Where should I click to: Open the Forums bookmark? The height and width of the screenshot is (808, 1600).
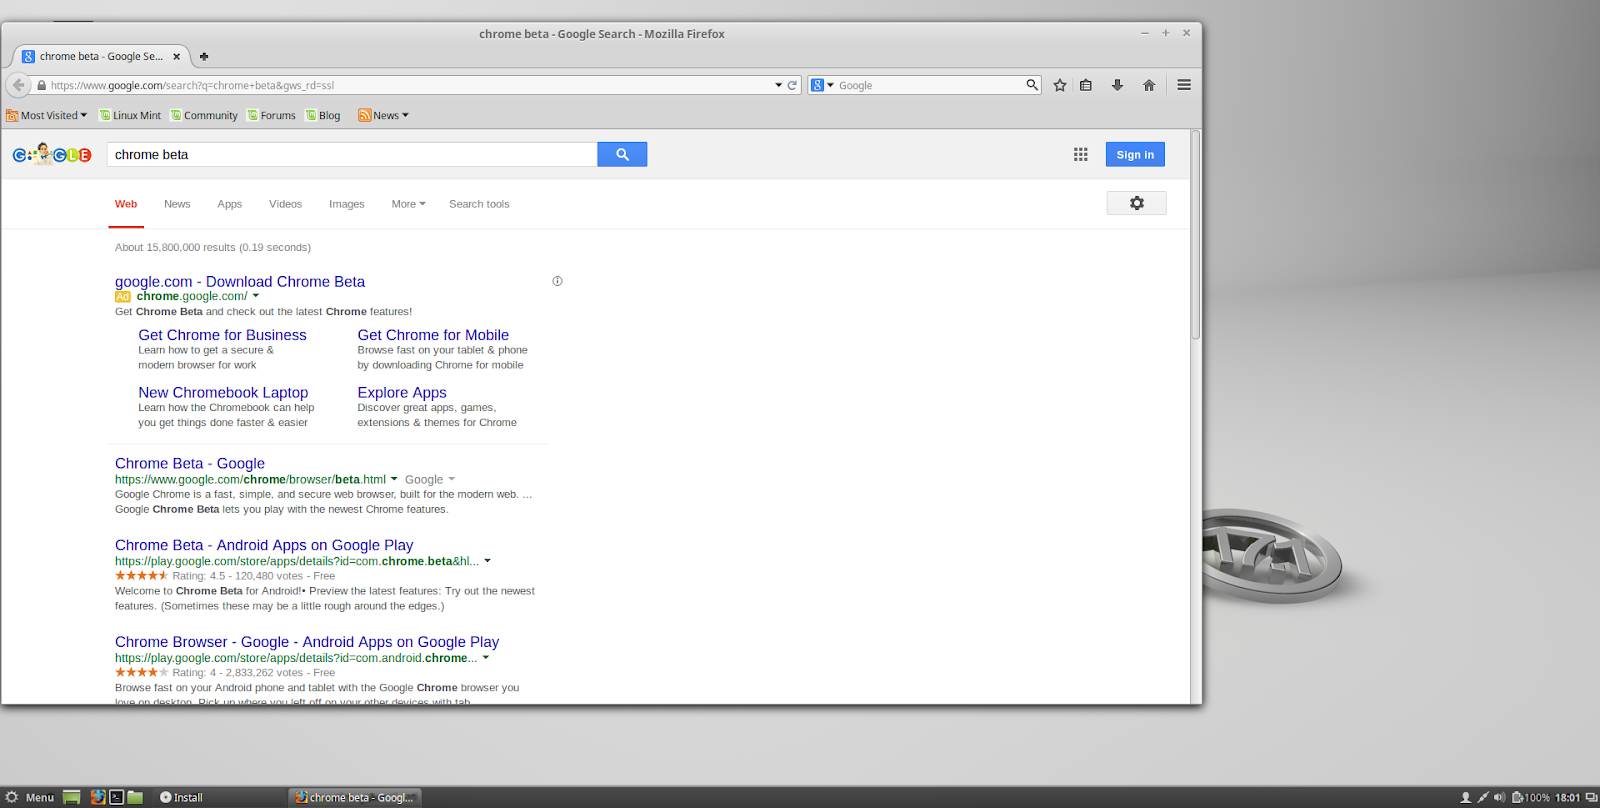(x=271, y=115)
